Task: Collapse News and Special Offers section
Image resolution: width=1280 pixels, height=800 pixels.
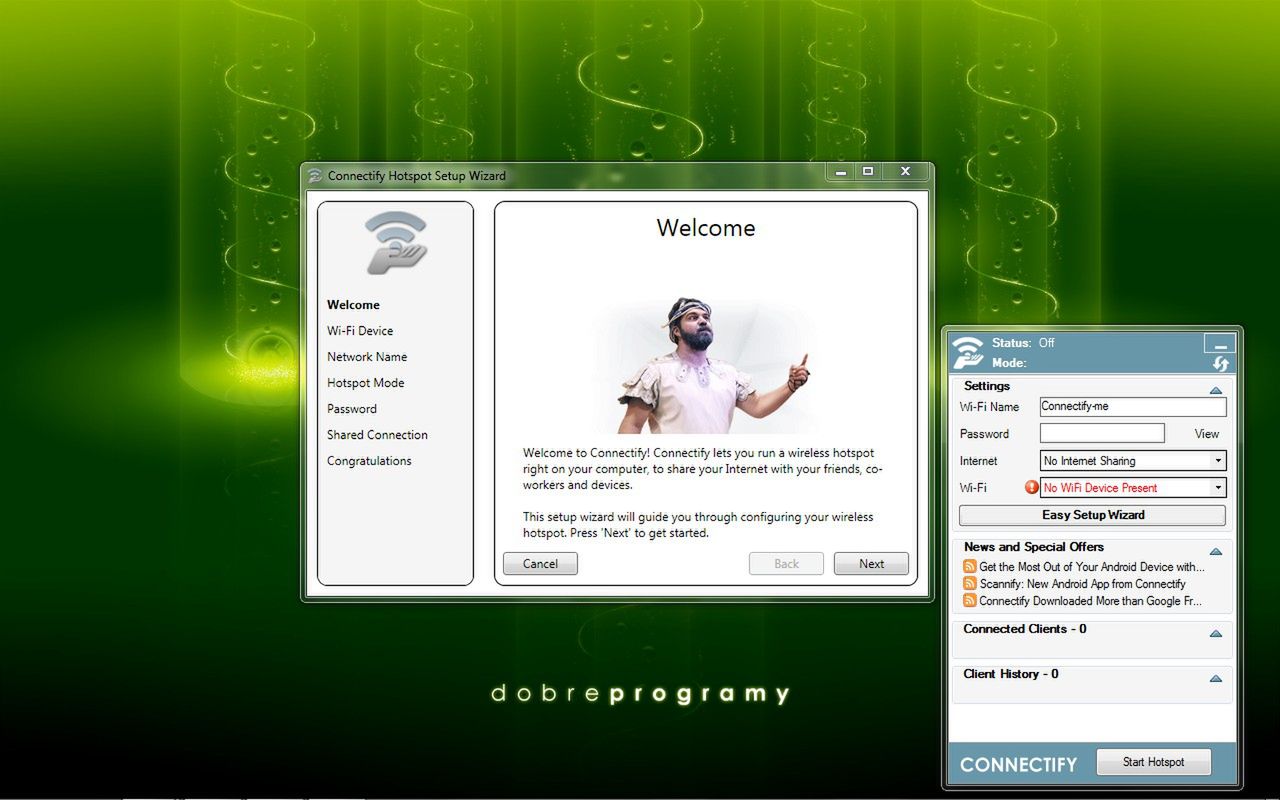Action: 1216,551
